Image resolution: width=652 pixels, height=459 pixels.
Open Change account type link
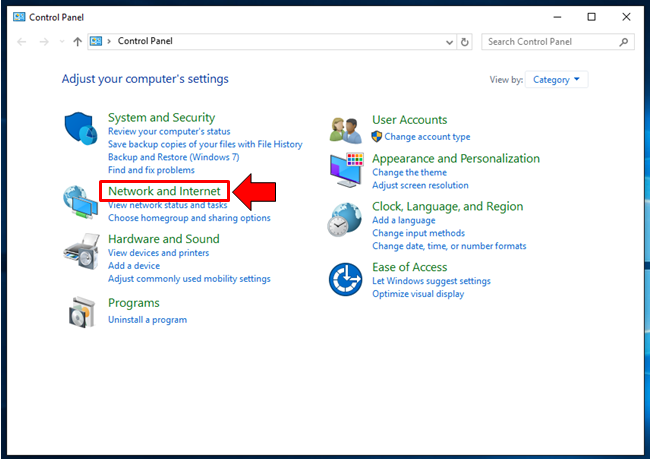pos(427,137)
